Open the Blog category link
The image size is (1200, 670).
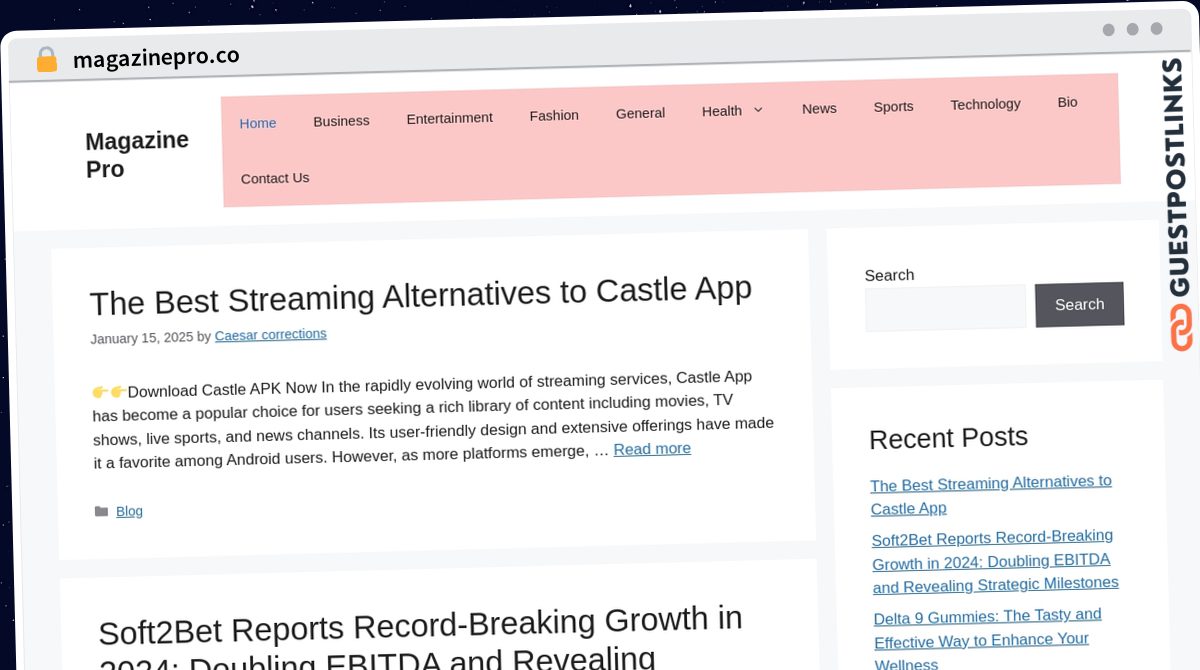[x=129, y=511]
